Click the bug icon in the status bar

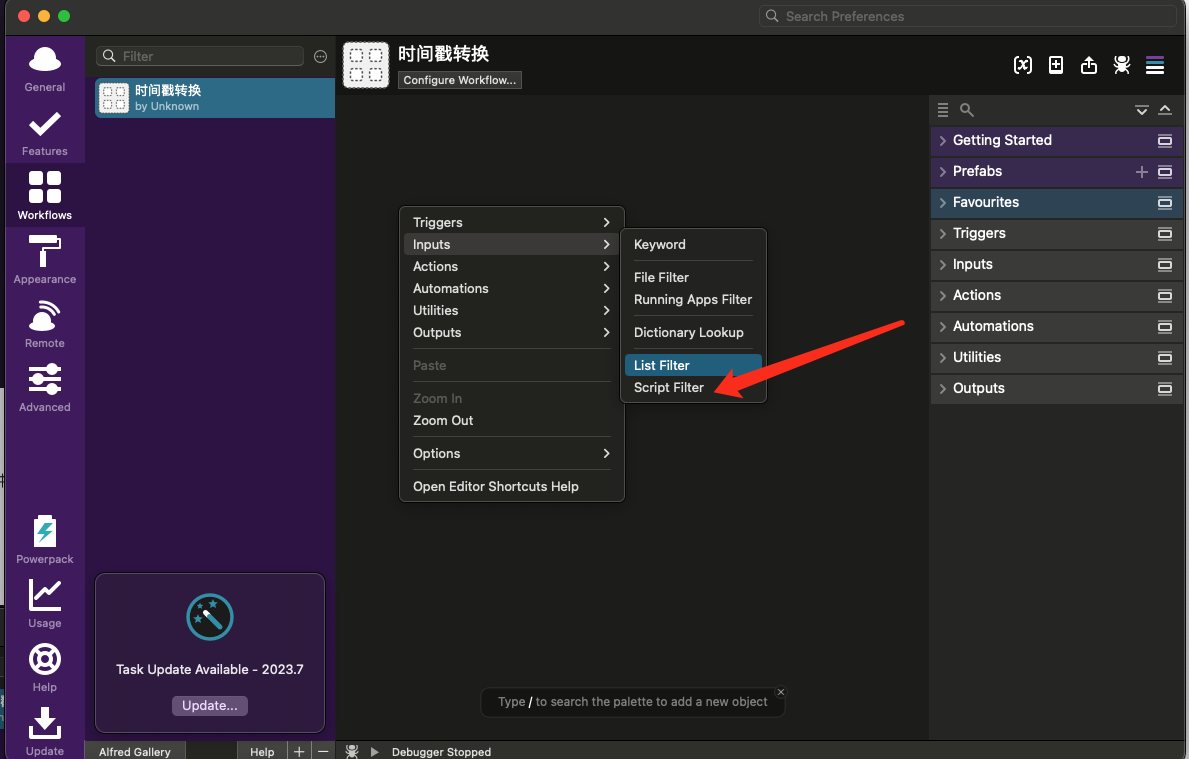352,751
